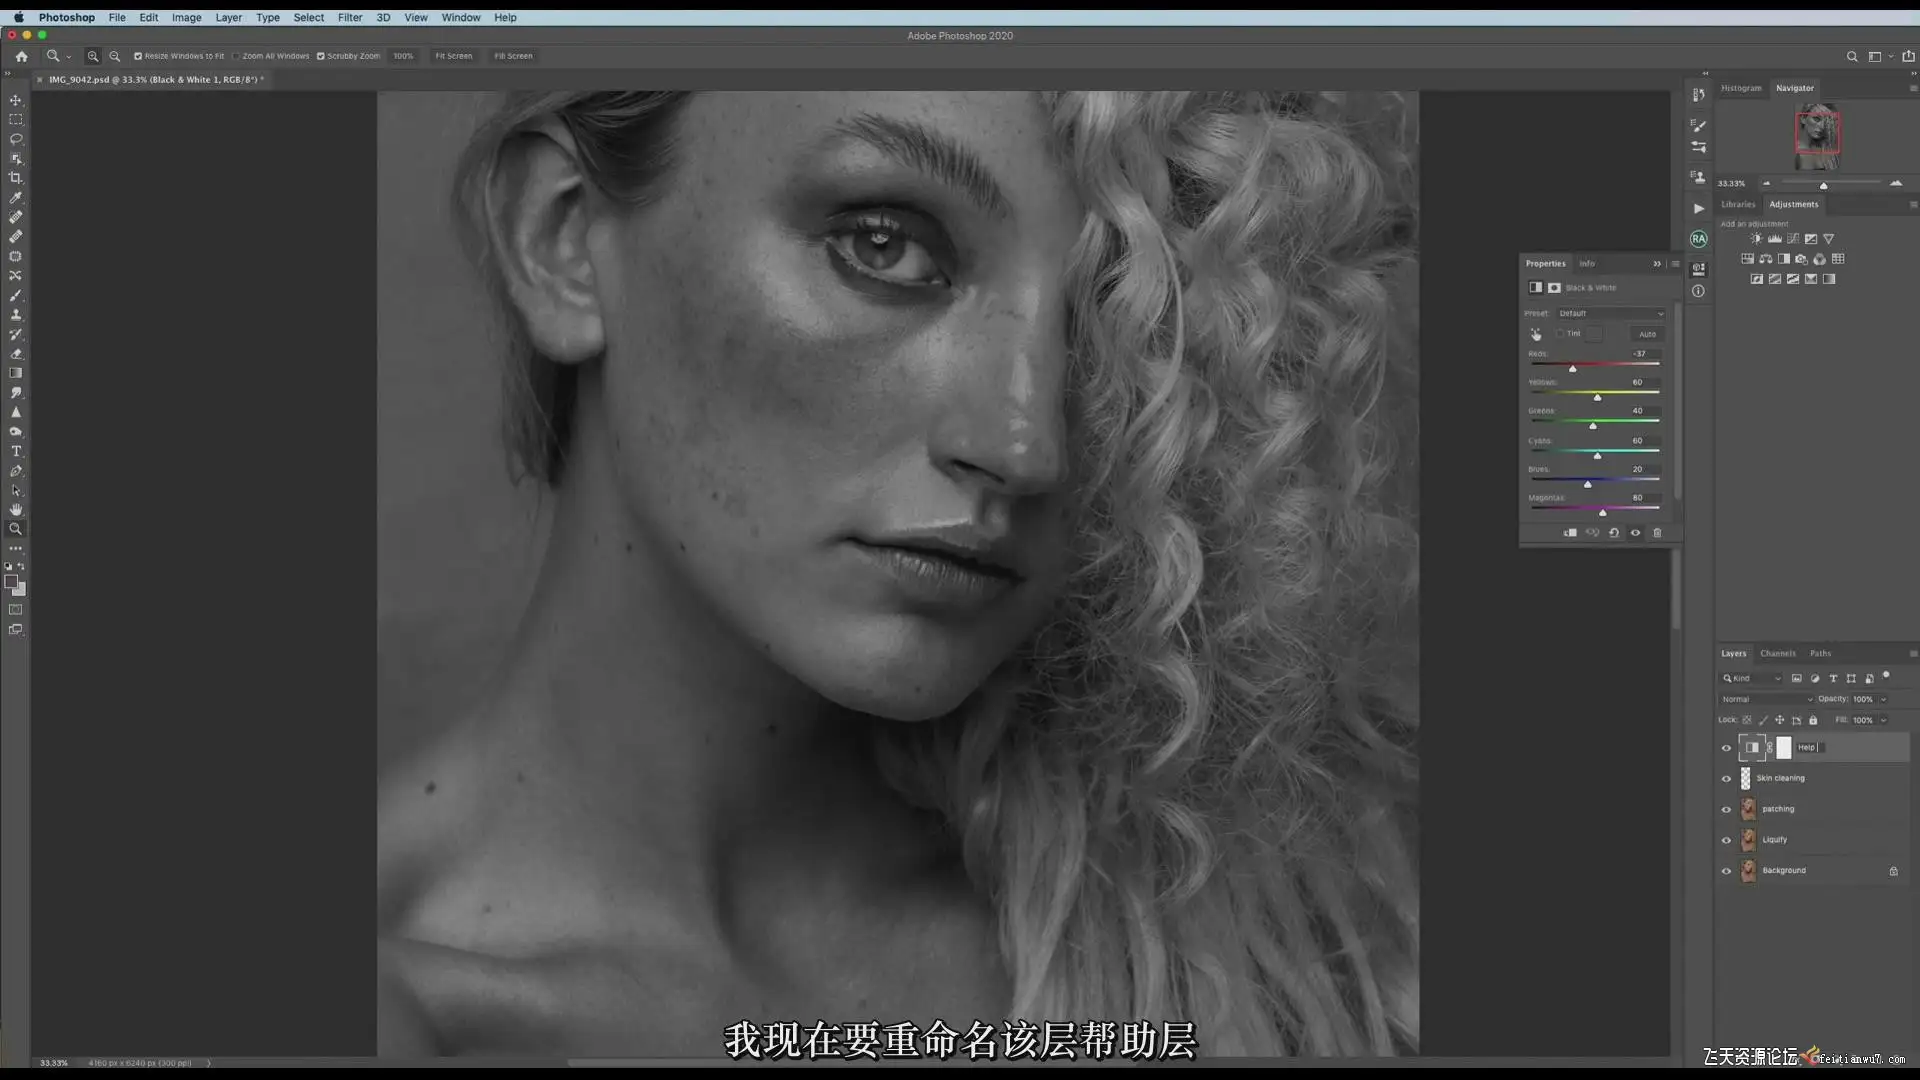Switch to the Histogram tab
Viewport: 1920px width, 1080px height.
[1741, 88]
